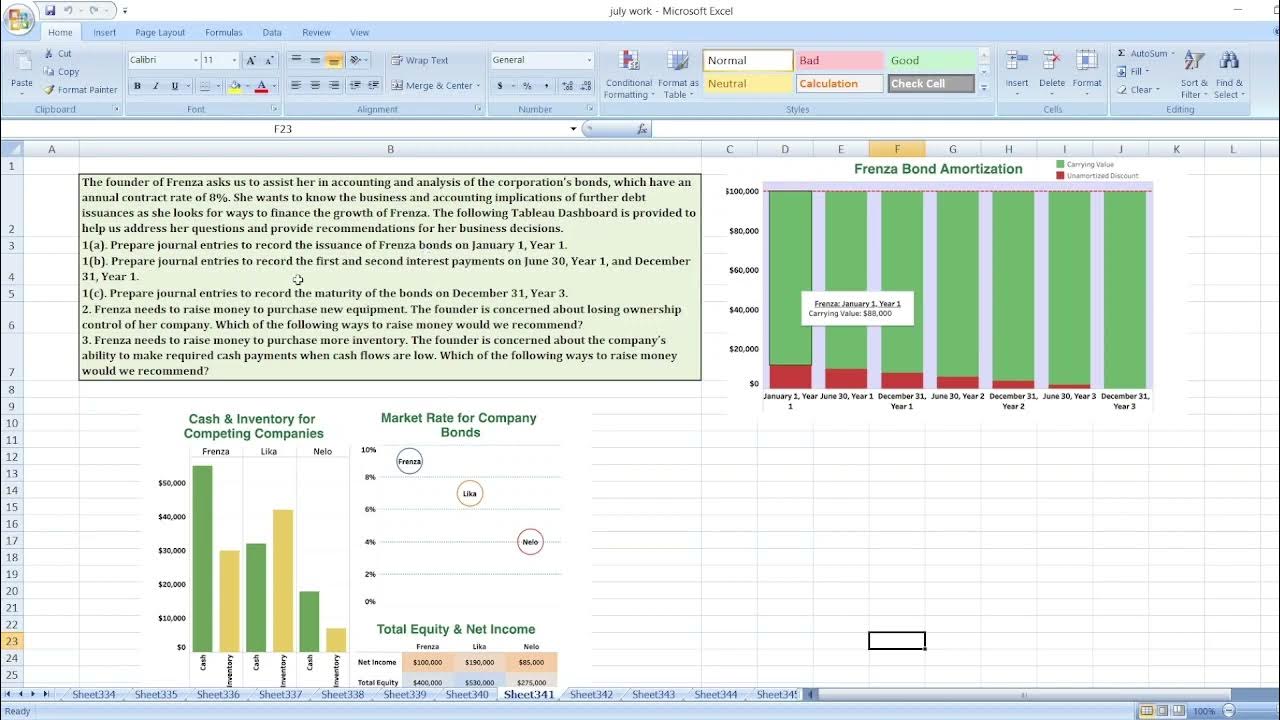Increase font size with Grow Font
Screen dimensions: 1280x720
251,60
